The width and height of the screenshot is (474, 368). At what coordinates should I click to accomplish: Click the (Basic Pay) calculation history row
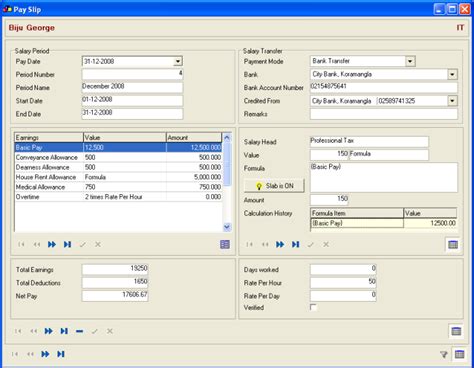click(384, 223)
